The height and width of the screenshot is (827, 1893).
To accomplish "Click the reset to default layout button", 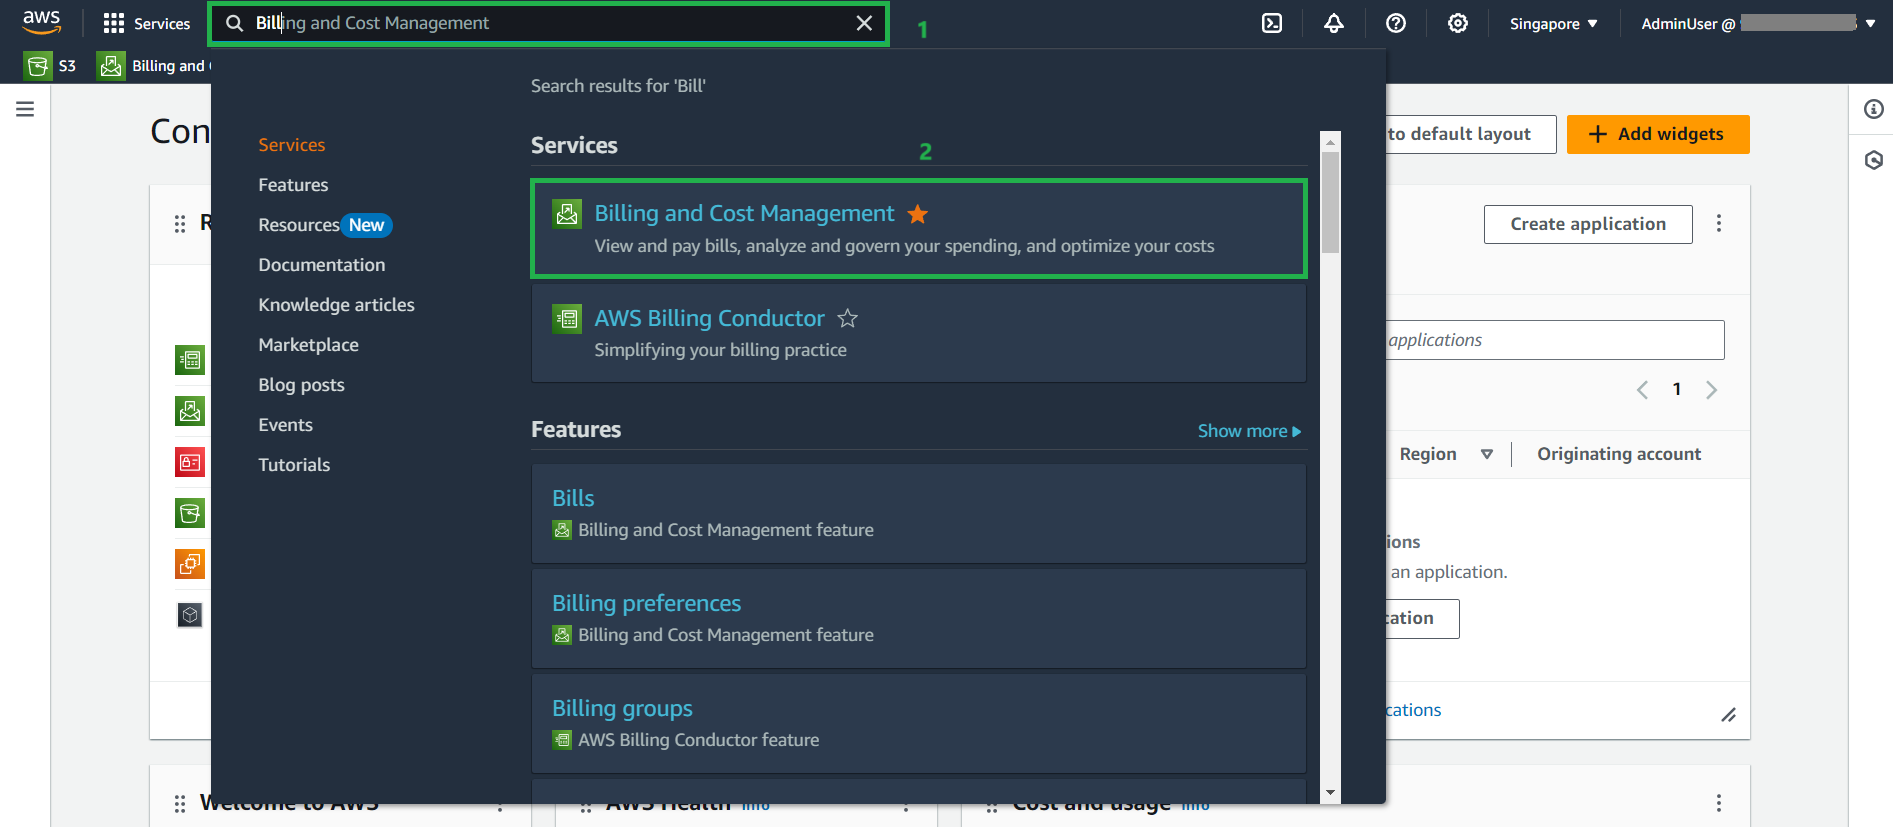I will (x=1470, y=134).
